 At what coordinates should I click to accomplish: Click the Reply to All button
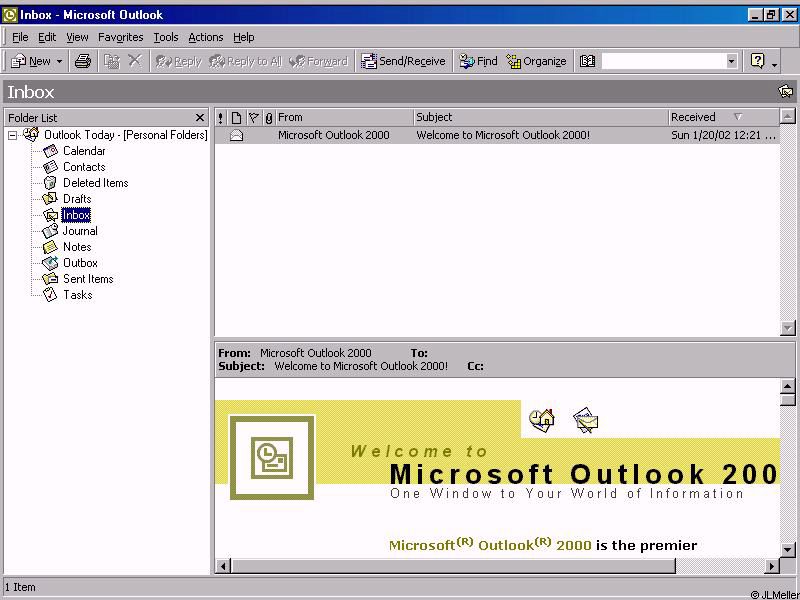tap(245, 61)
